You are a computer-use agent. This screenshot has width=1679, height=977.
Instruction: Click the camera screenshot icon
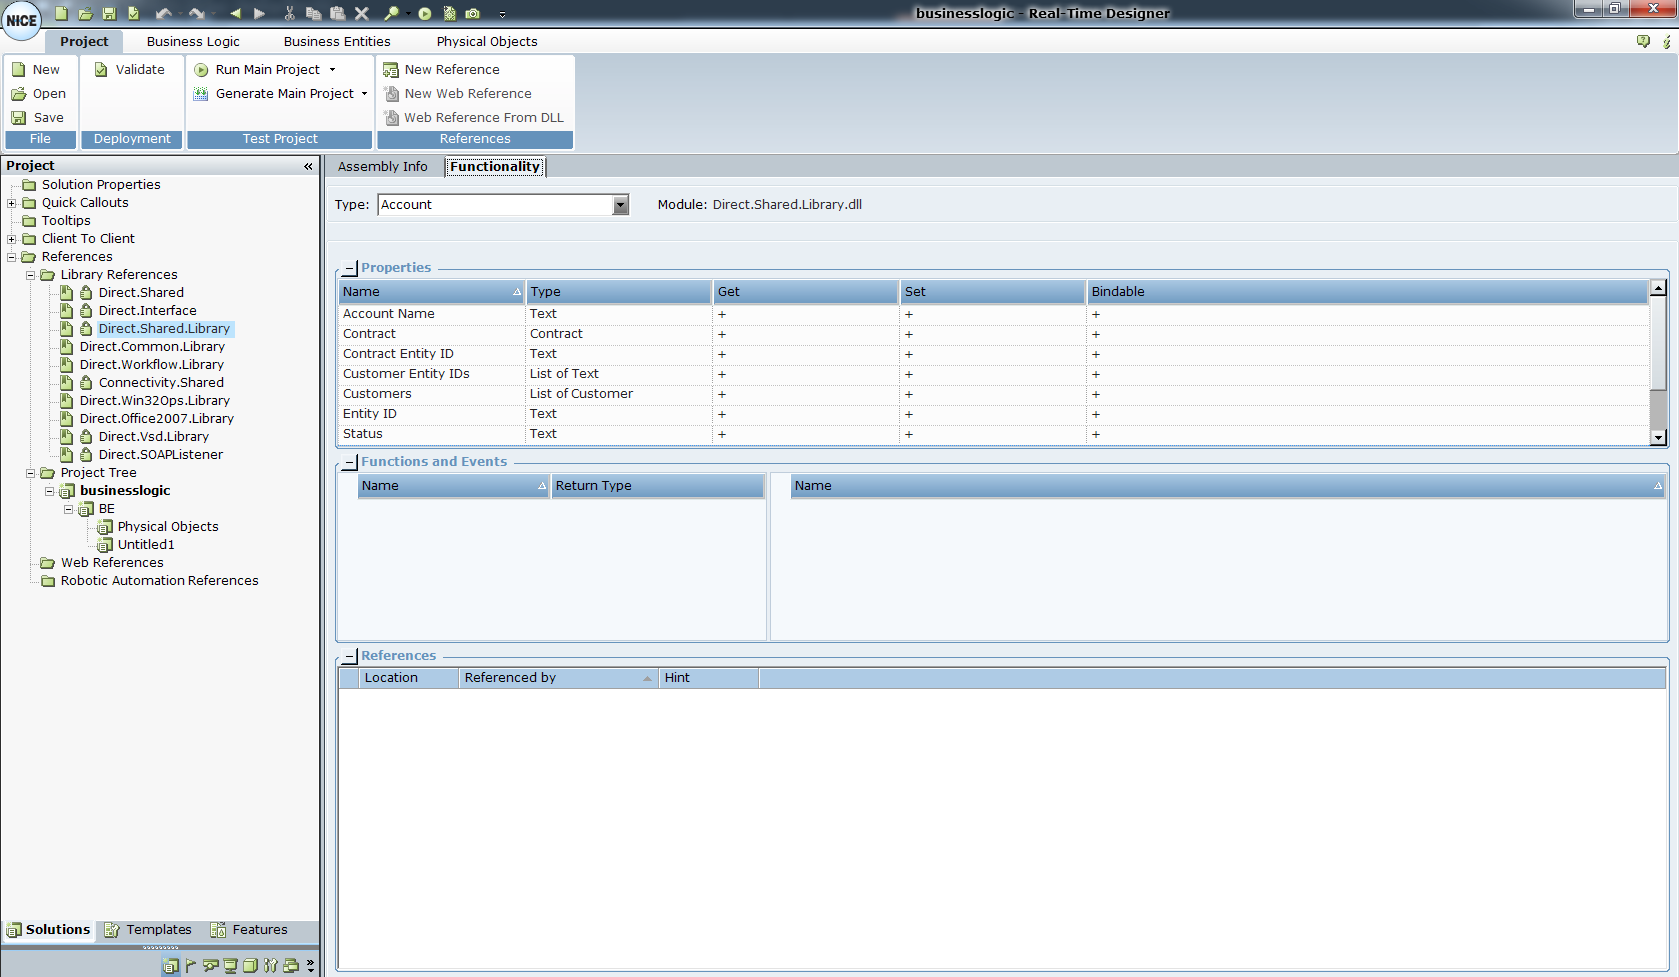[473, 13]
